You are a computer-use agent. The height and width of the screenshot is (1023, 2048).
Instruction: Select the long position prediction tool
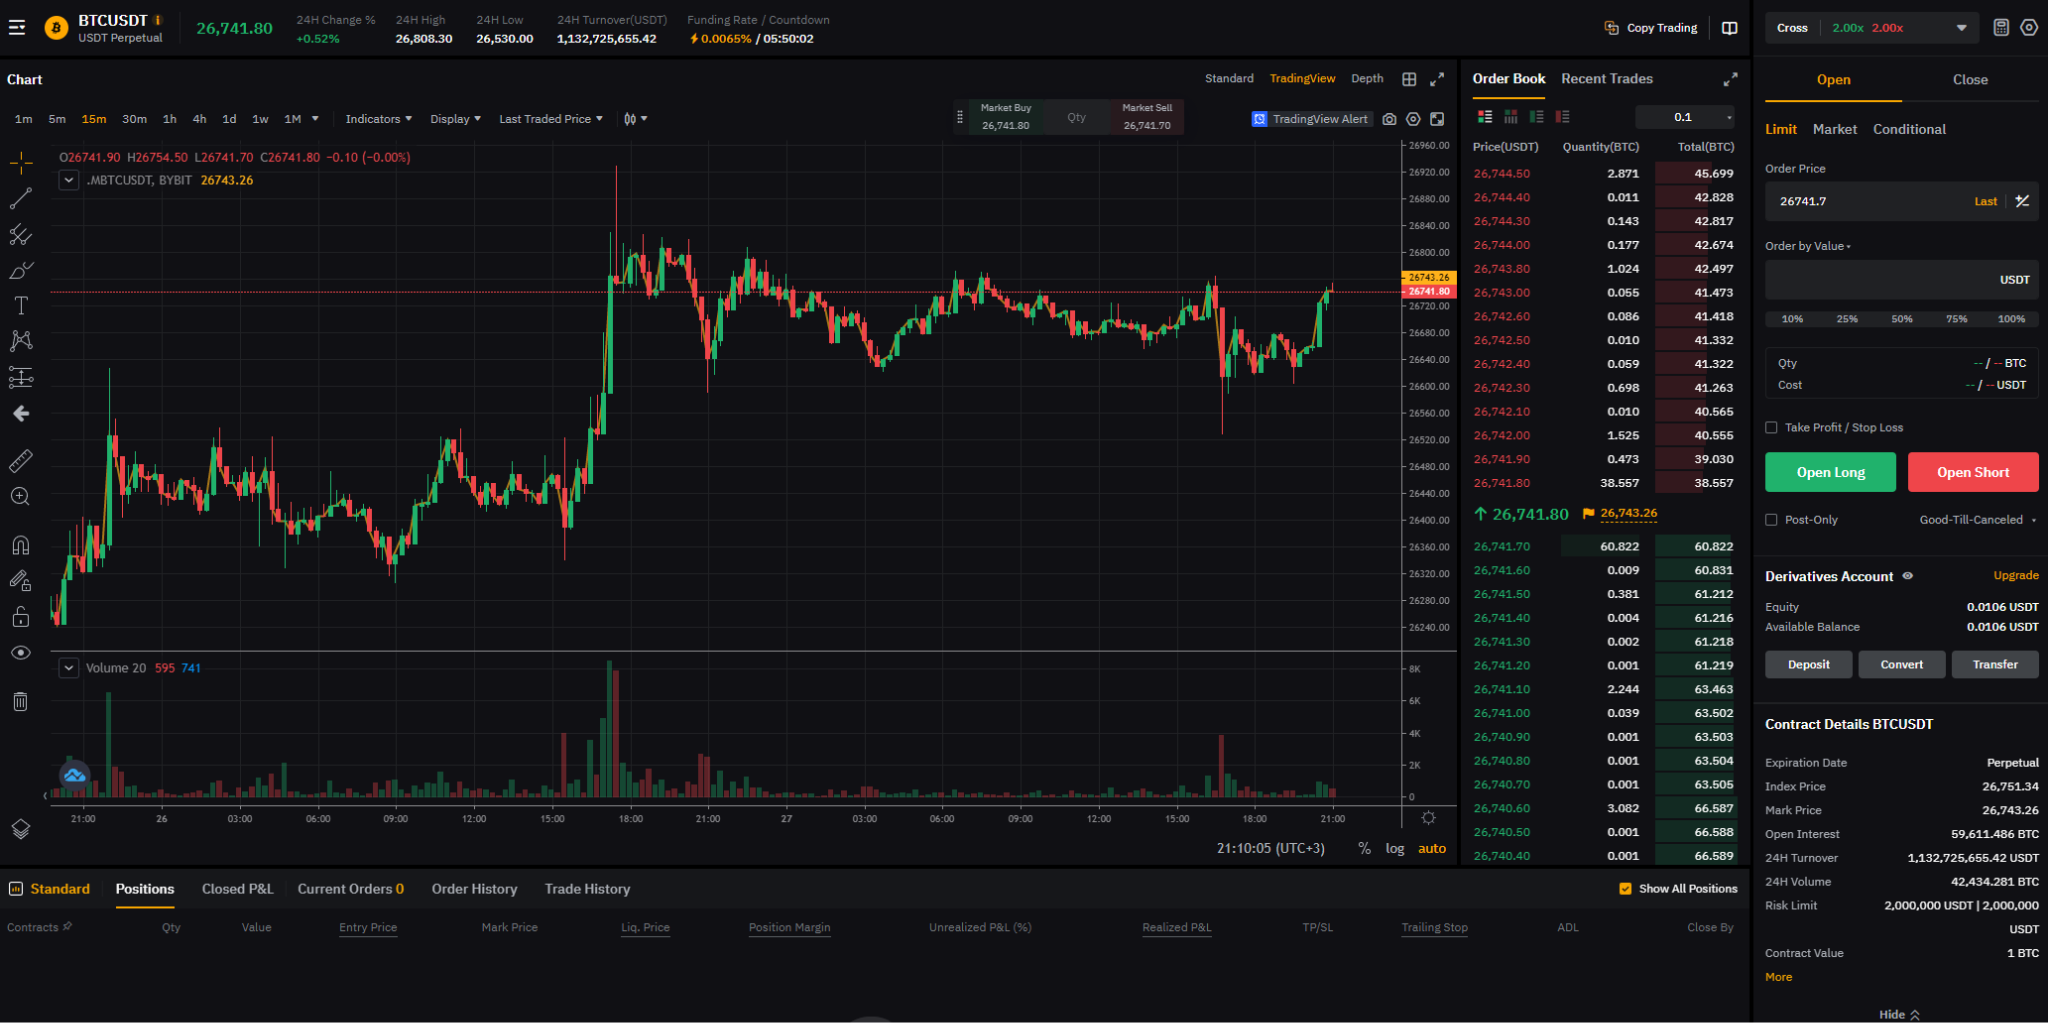point(21,377)
